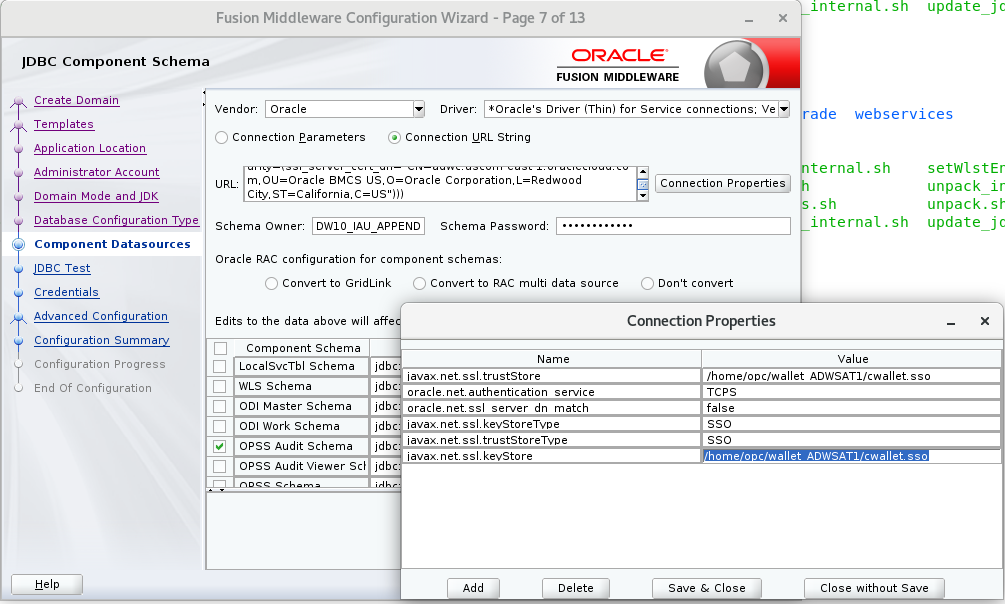This screenshot has height=604, width=1005.
Task: Select Convert to GridLink option
Action: [271, 283]
